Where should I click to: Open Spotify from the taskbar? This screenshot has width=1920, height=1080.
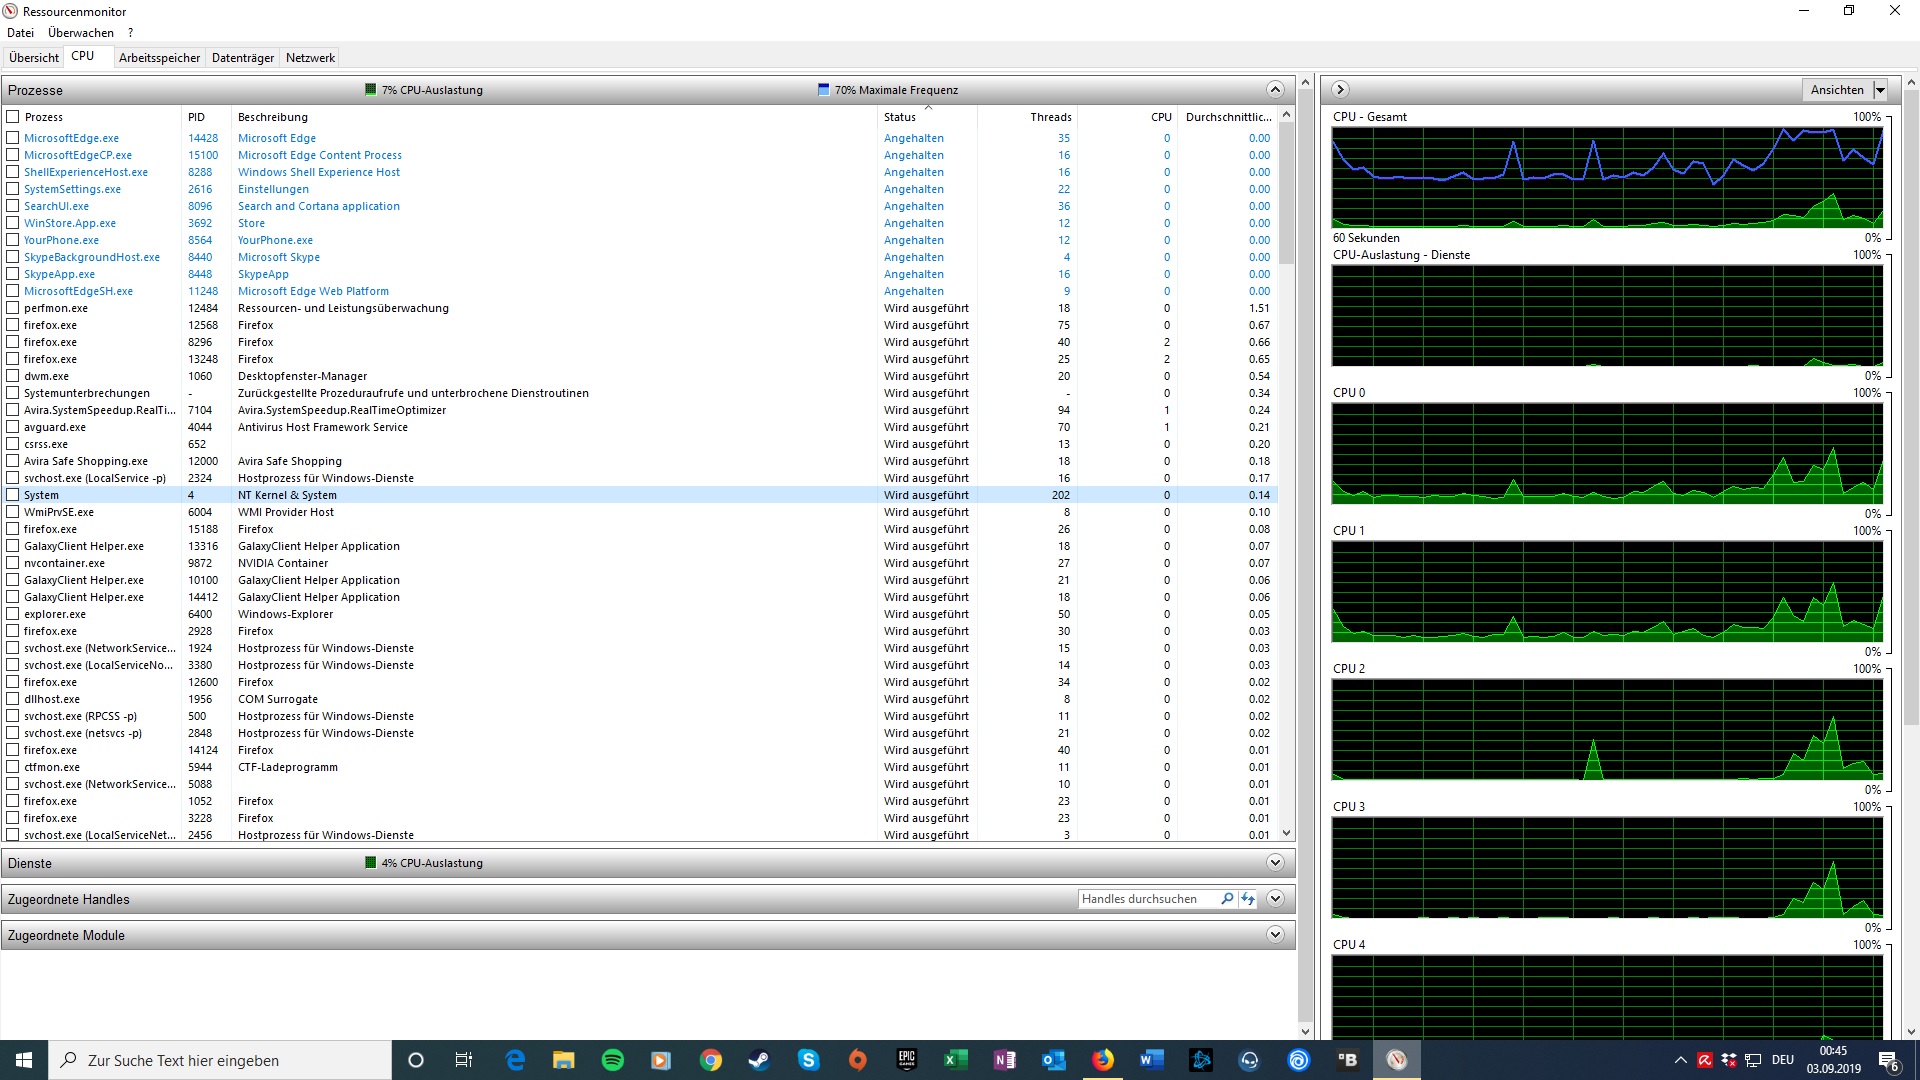(613, 1060)
